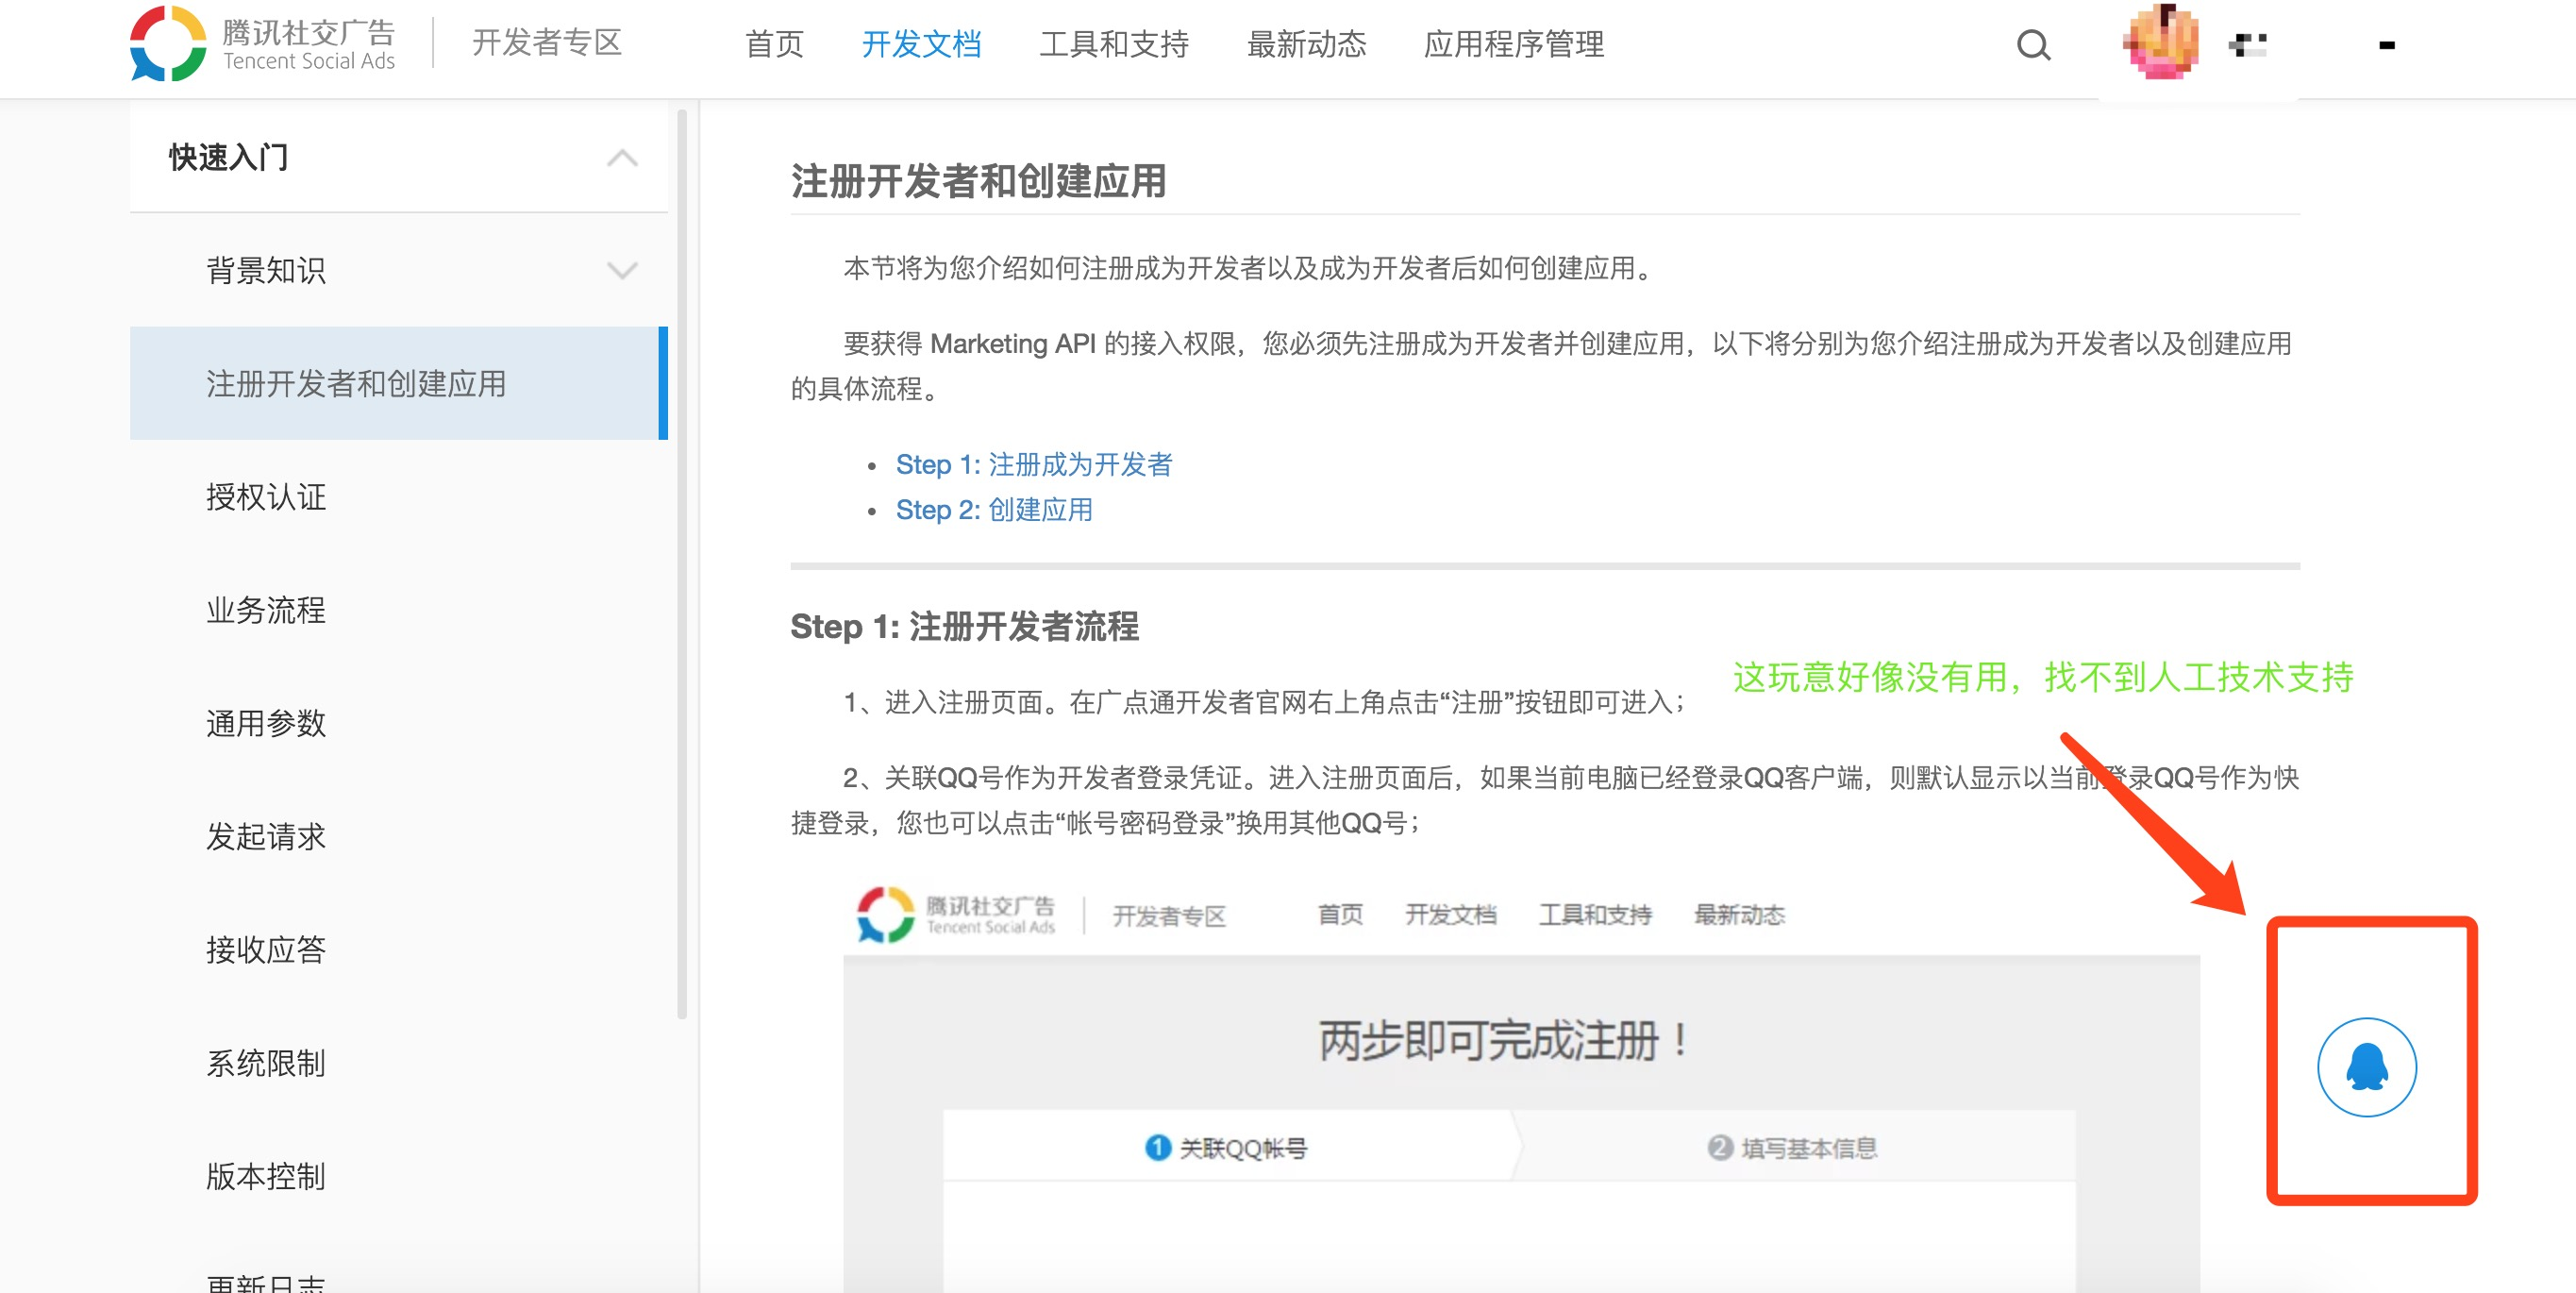Select 系统限制 in the sidebar

click(266, 1063)
